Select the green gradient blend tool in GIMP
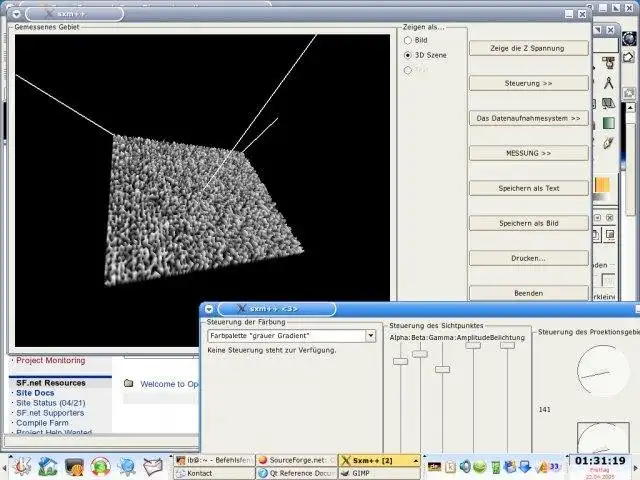Viewport: 640px width, 480px height. click(609, 123)
